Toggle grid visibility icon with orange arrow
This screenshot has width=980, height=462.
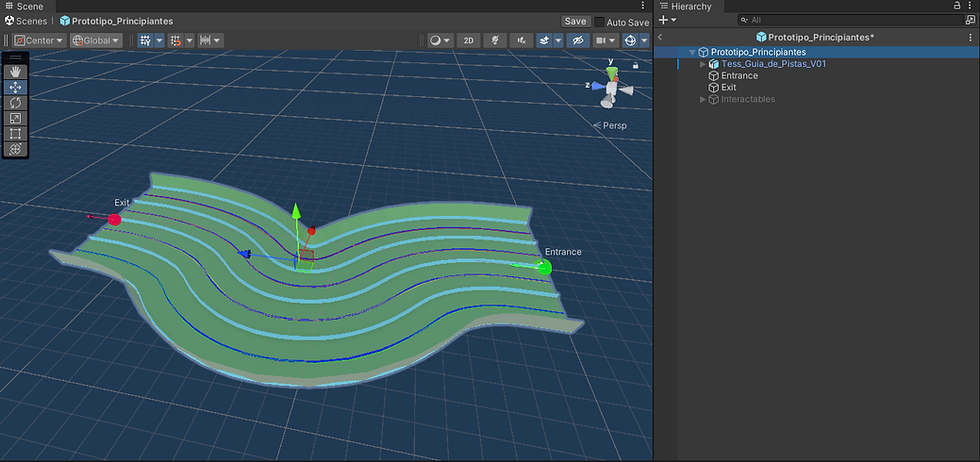point(176,41)
